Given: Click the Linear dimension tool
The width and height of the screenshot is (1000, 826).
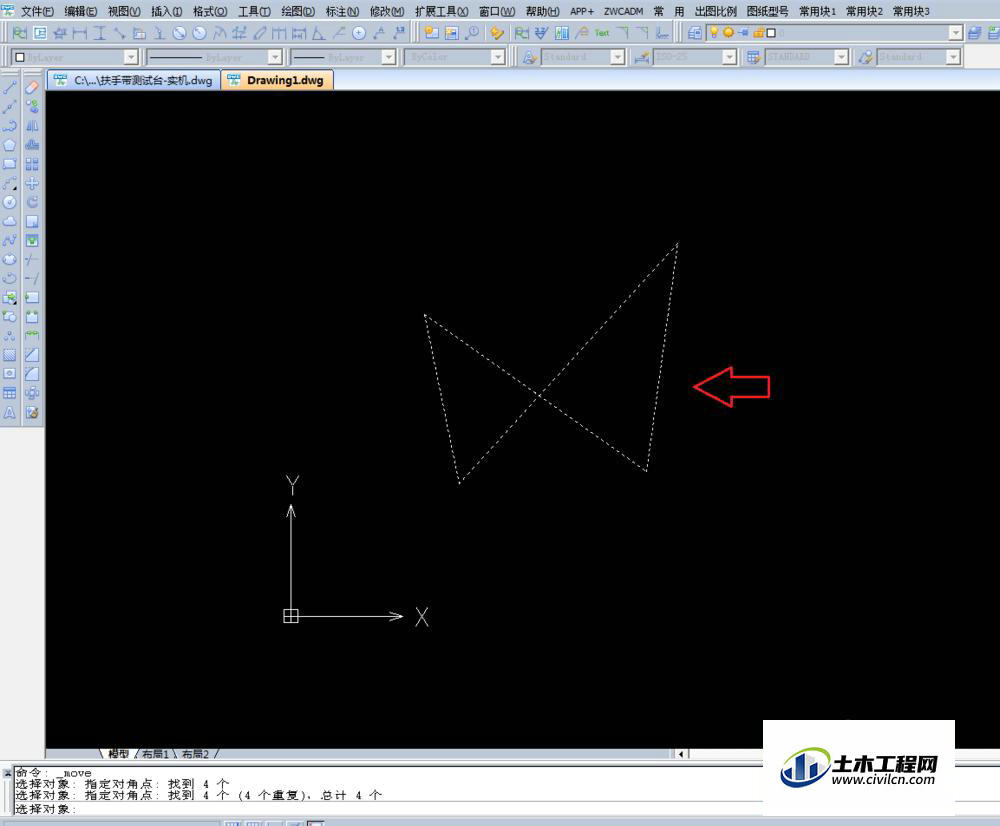Looking at the screenshot, I should [x=80, y=33].
